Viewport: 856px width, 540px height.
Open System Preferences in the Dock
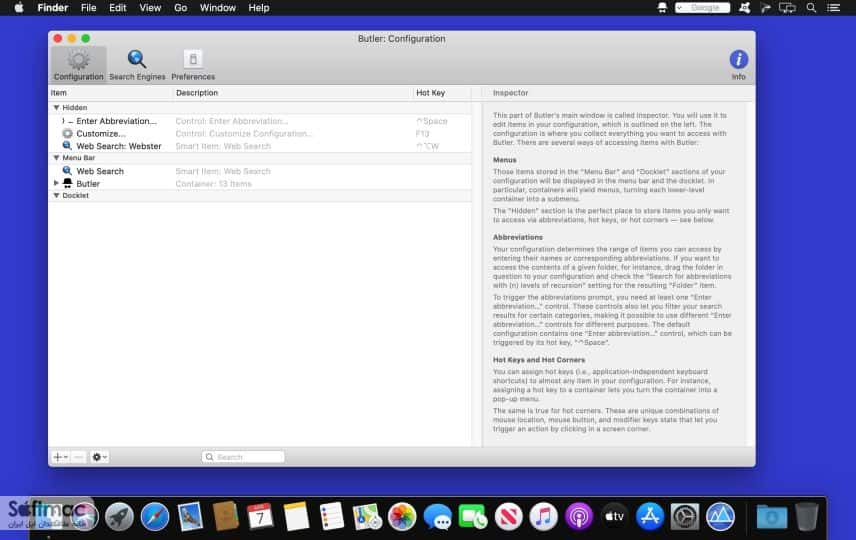685,516
